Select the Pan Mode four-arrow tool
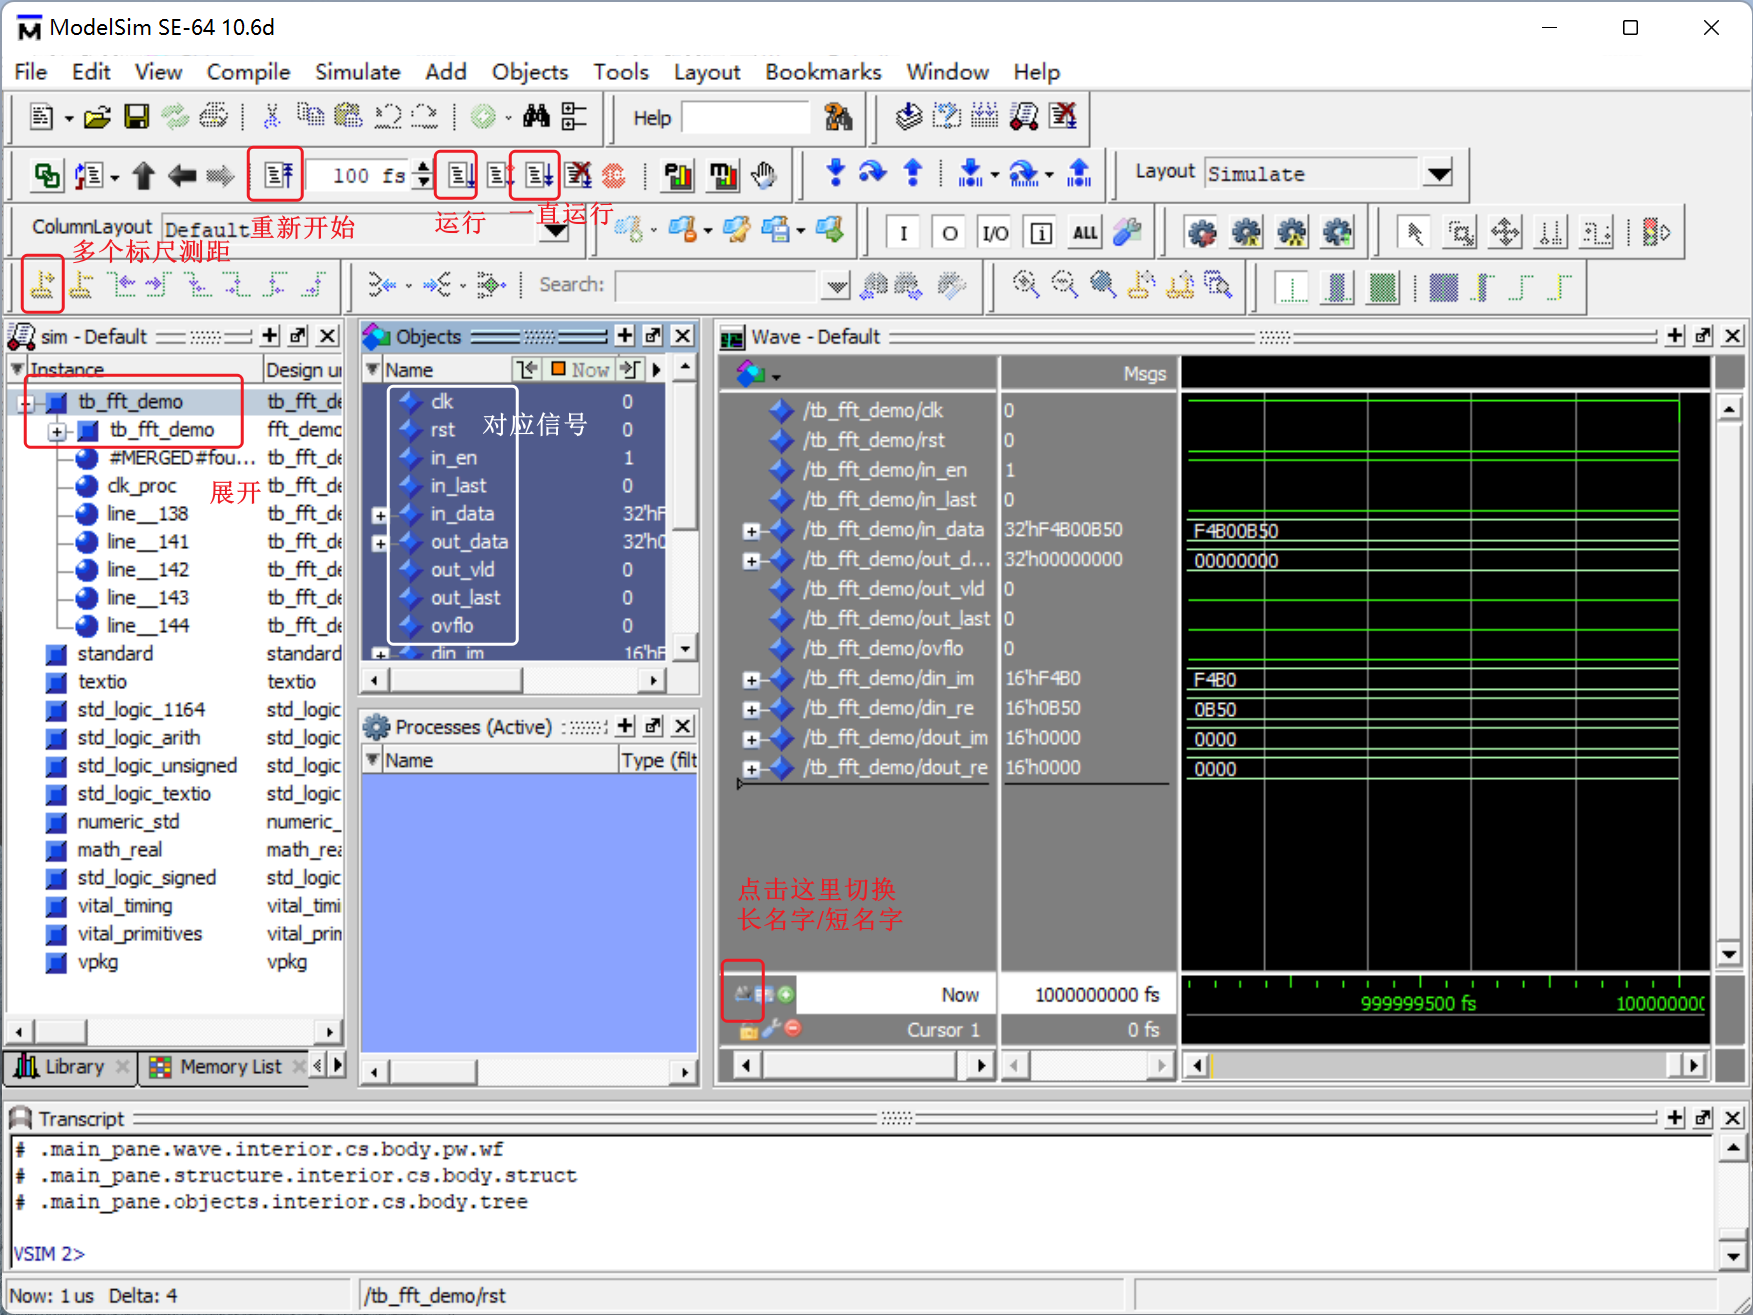The height and width of the screenshot is (1315, 1753). [1505, 233]
